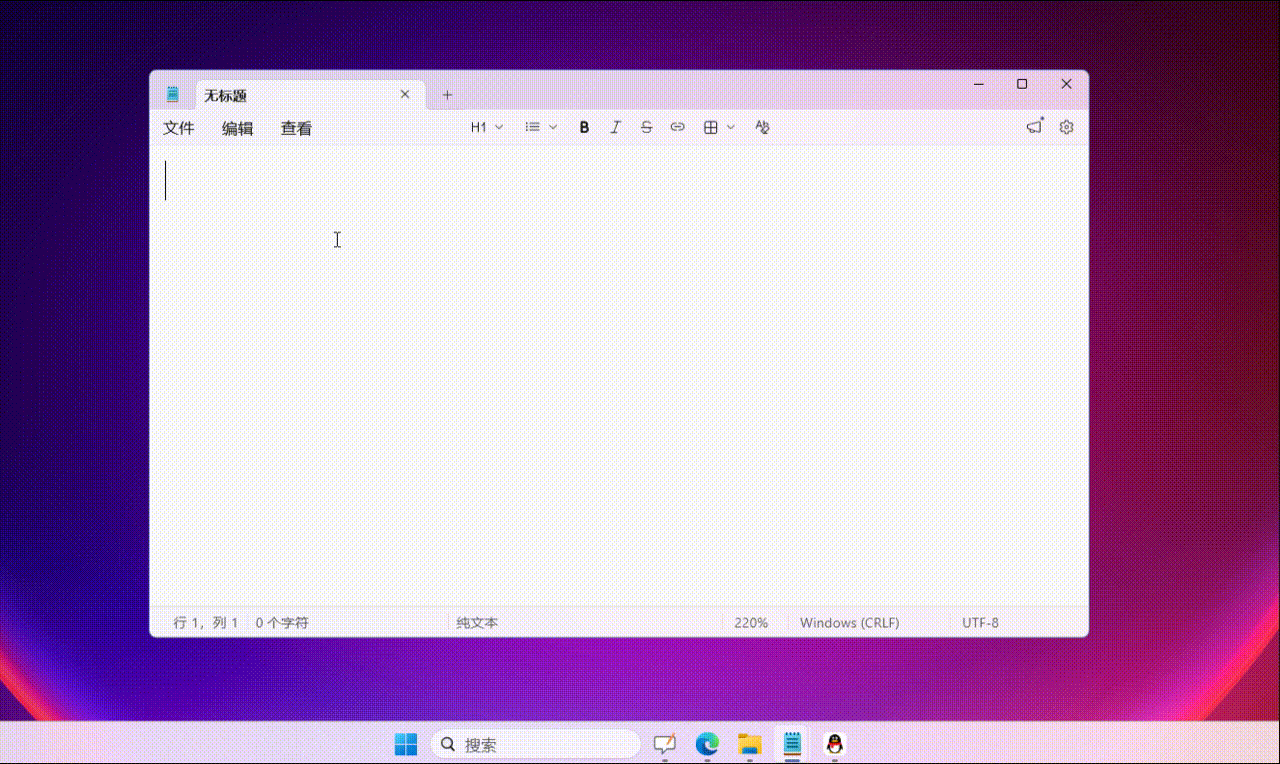Open the Windows Start menu
Viewport: 1280px width, 764px height.
point(405,744)
